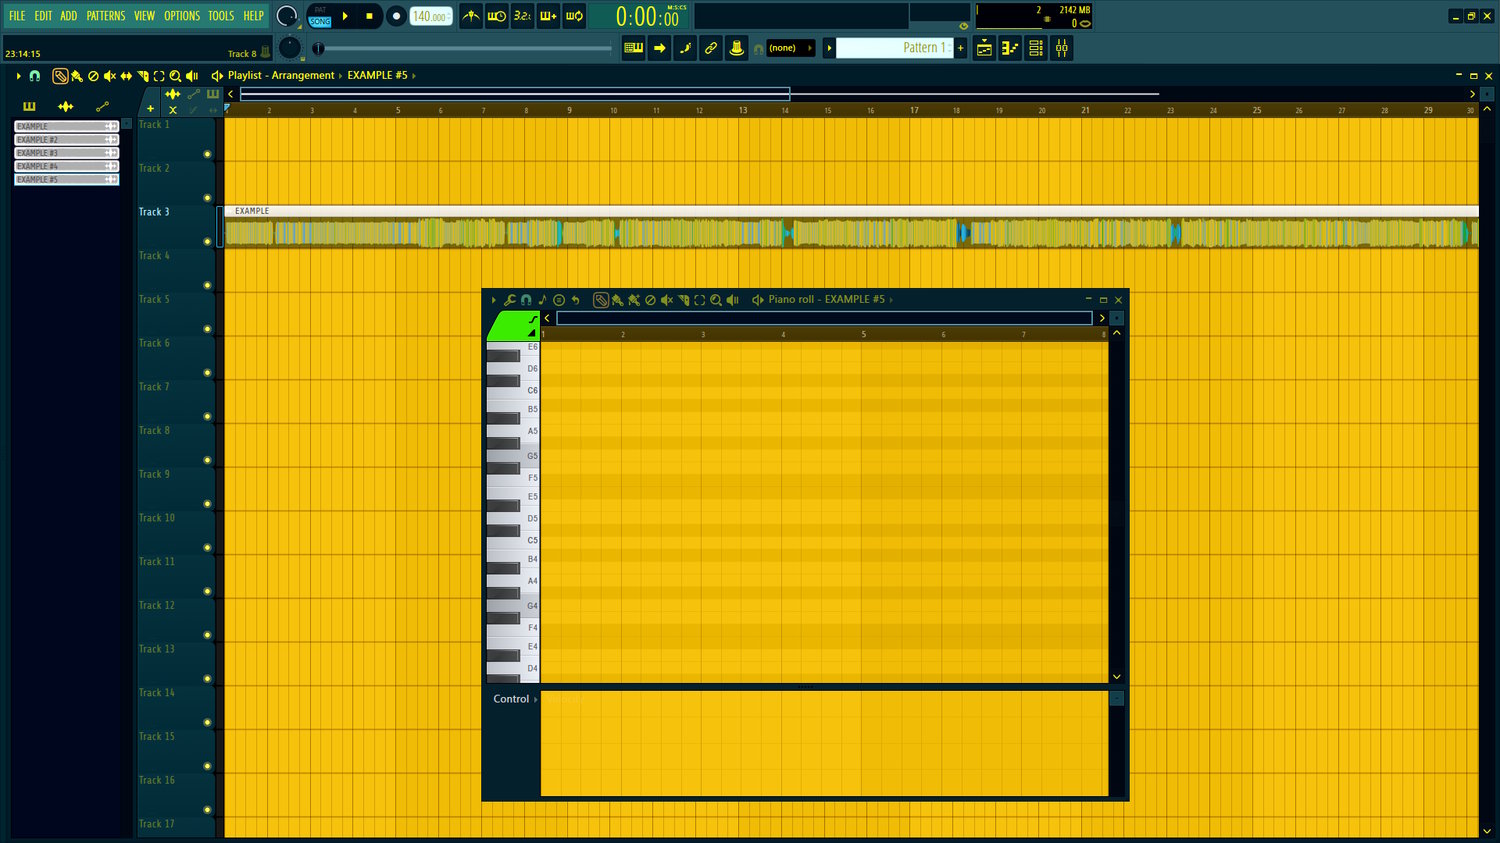Open the PATTERNS menu
1500x843 pixels.
(106, 16)
